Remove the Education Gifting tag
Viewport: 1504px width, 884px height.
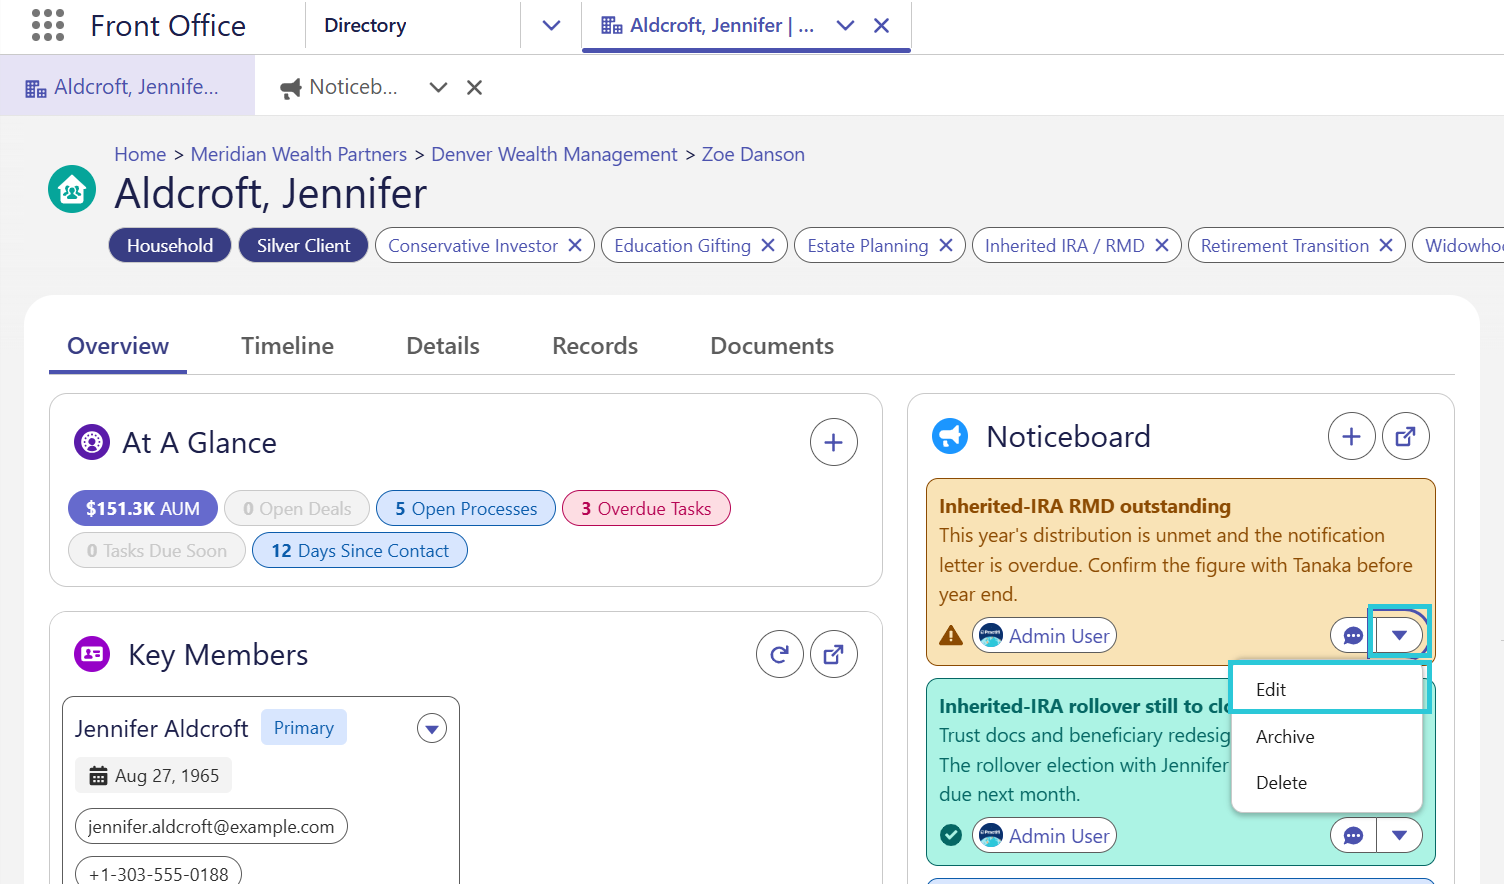(x=768, y=245)
